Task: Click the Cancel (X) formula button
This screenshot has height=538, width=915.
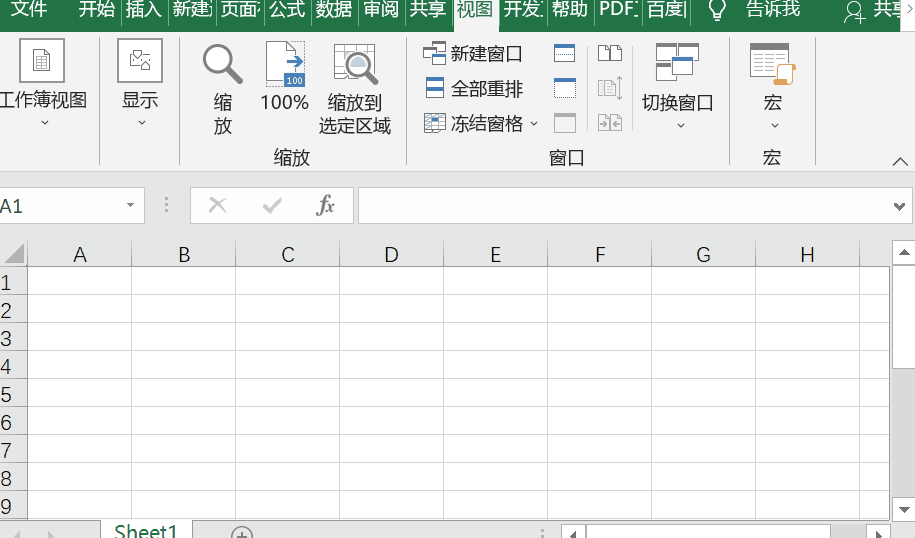Action: pos(217,205)
